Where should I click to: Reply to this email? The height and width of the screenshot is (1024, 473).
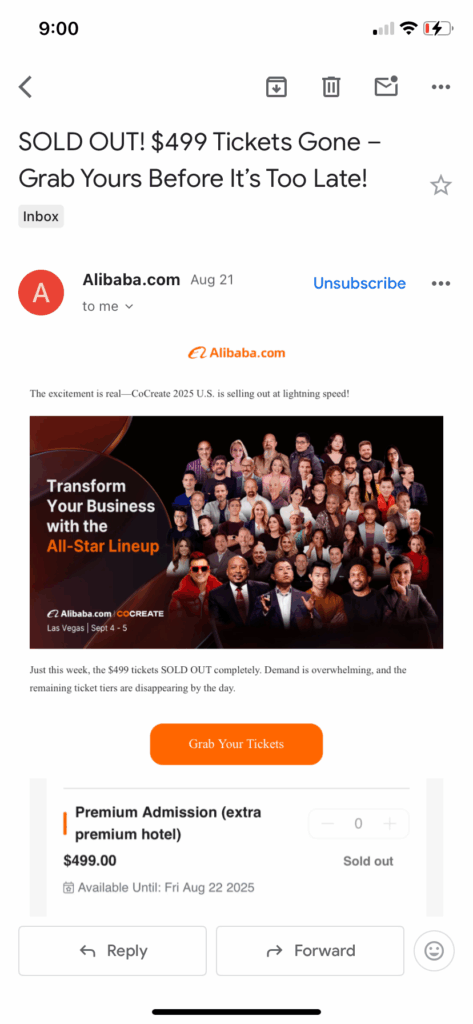pyautogui.click(x=112, y=951)
